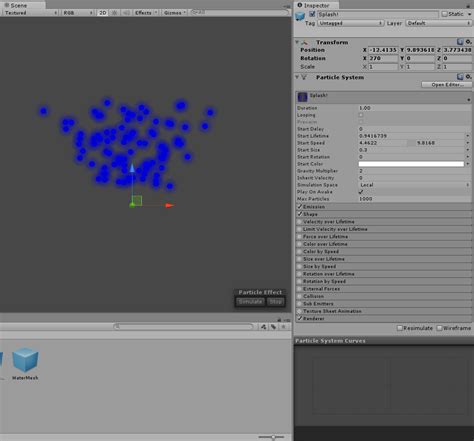The image size is (474, 441).
Task: Open the Tag dropdown showing Untagged
Action: 350,23
